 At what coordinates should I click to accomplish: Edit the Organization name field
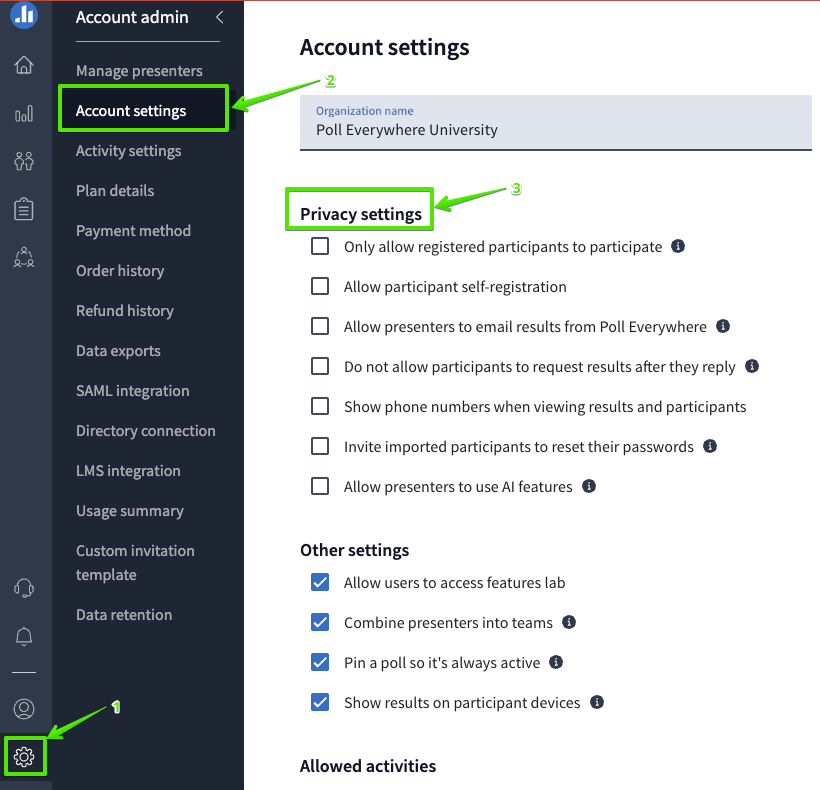click(x=555, y=122)
